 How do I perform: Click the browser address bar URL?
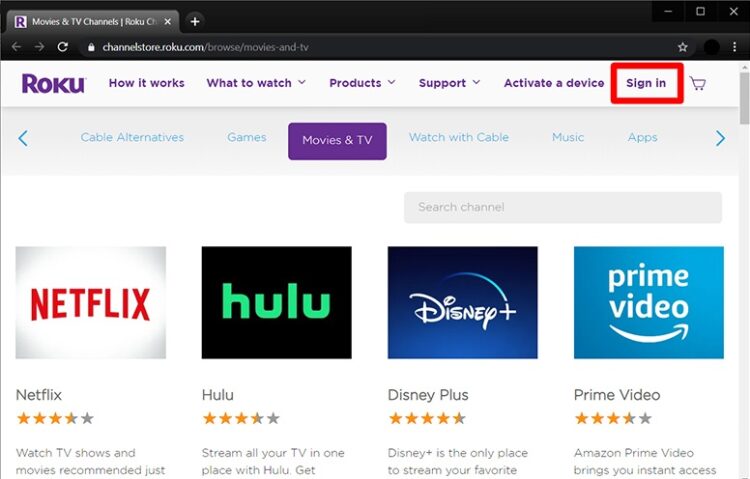point(206,47)
